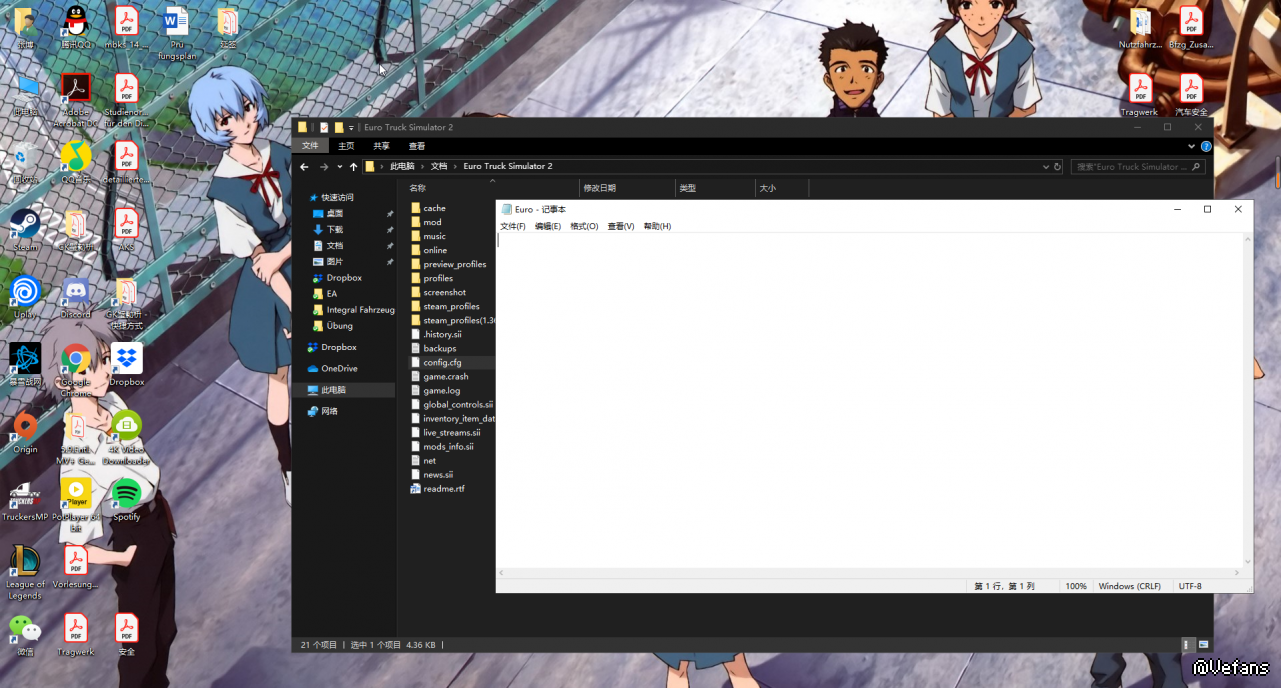Go up one folder level in Explorer

(354, 167)
